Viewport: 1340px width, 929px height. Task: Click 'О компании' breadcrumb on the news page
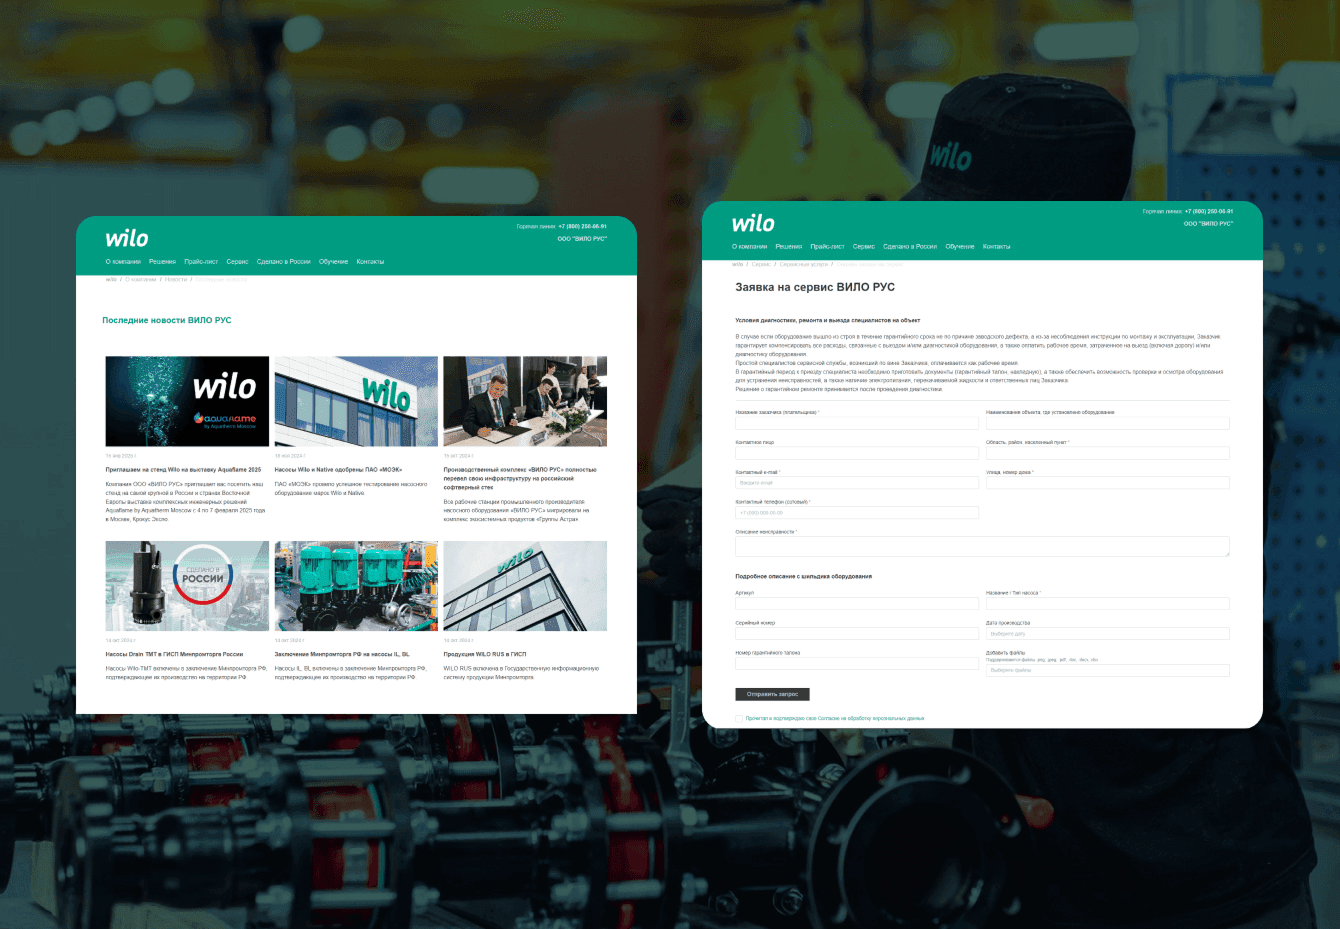point(141,280)
